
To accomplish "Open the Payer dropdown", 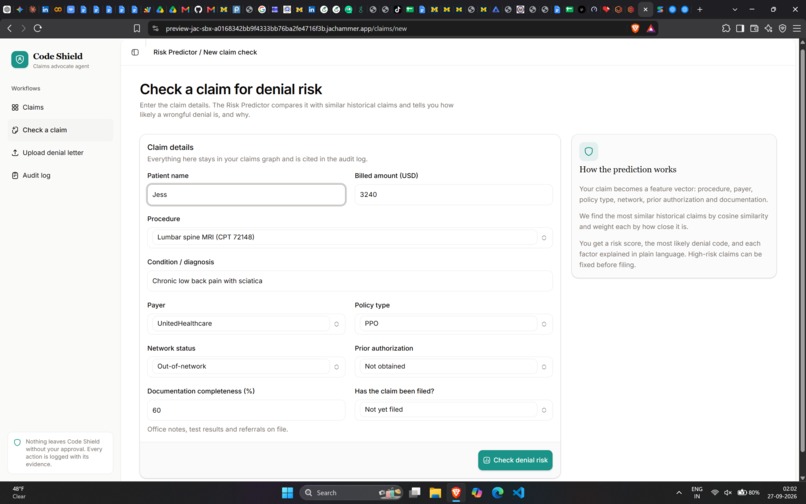I will pos(246,323).
